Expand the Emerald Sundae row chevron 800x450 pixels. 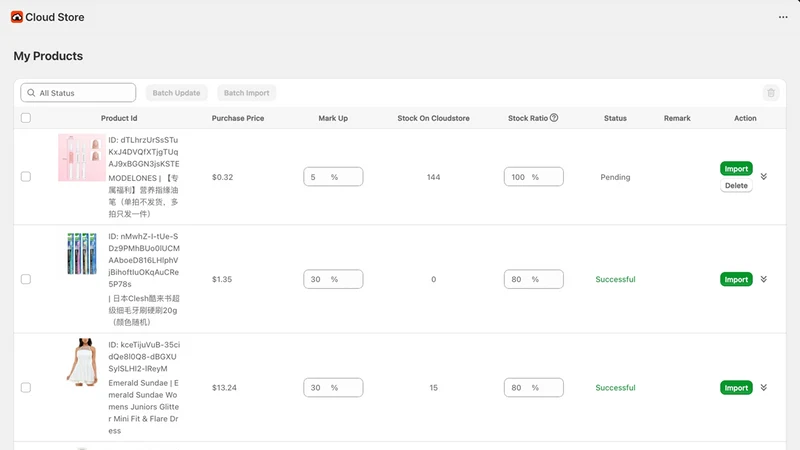click(764, 387)
